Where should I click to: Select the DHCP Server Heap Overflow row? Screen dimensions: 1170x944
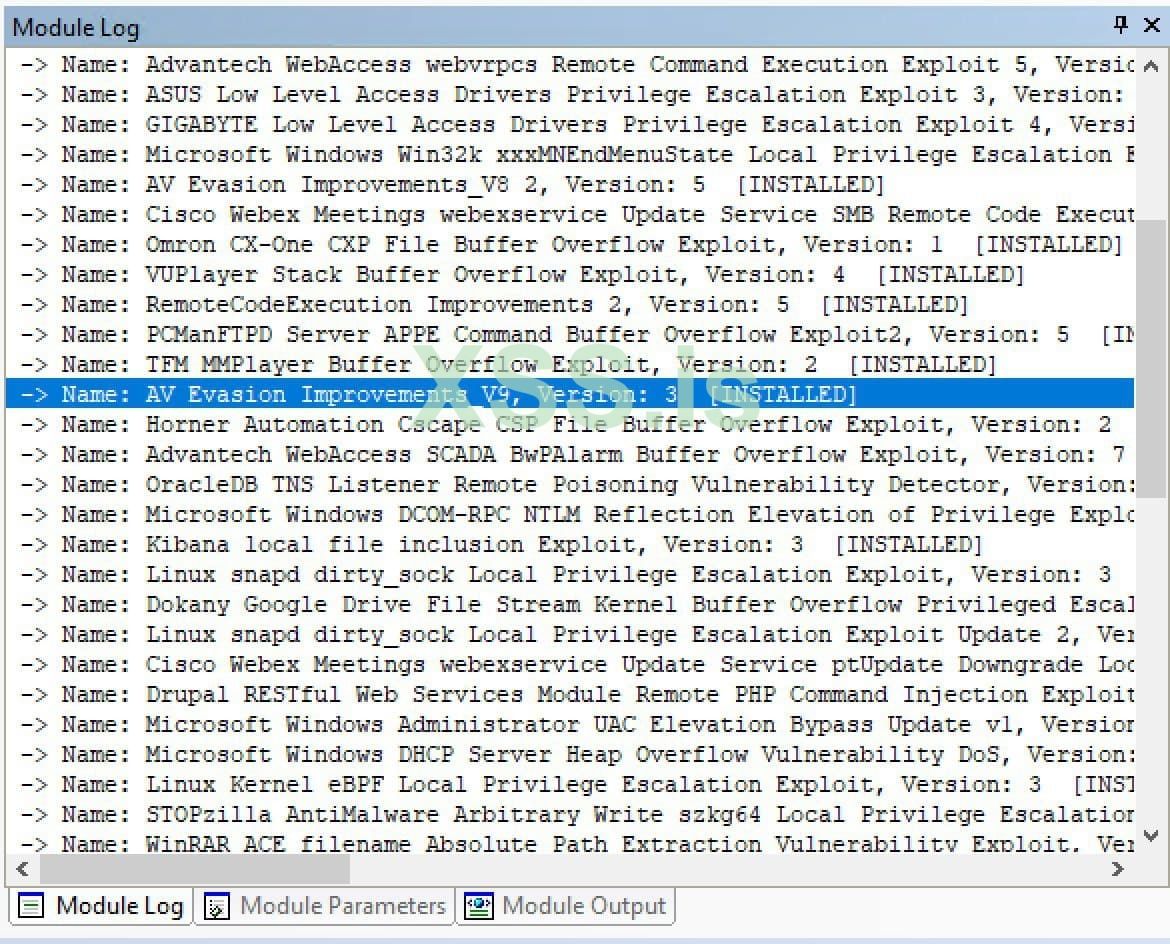point(570,754)
